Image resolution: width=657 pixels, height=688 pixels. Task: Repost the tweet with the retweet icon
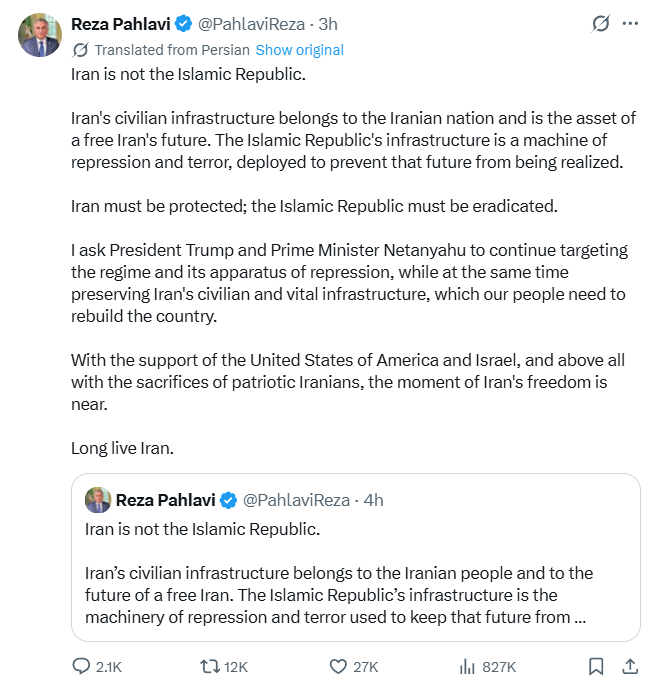(211, 666)
